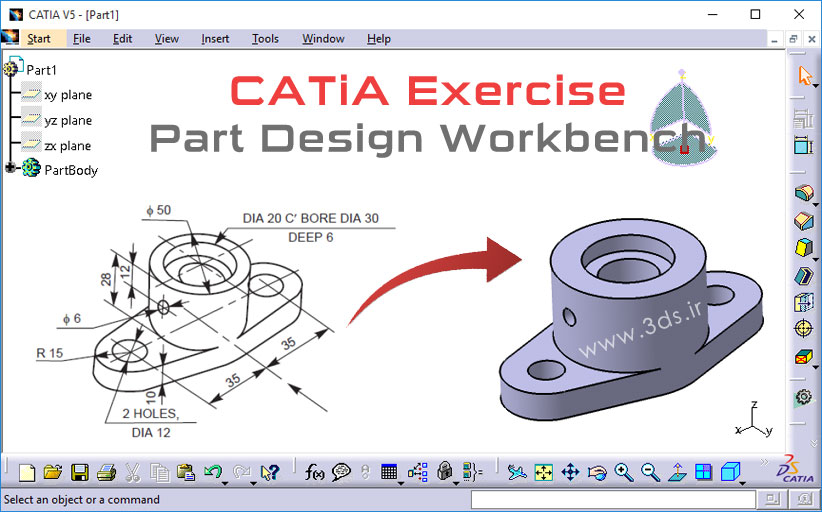Click the Redo icon
The width and height of the screenshot is (822, 512).
pyautogui.click(x=242, y=472)
